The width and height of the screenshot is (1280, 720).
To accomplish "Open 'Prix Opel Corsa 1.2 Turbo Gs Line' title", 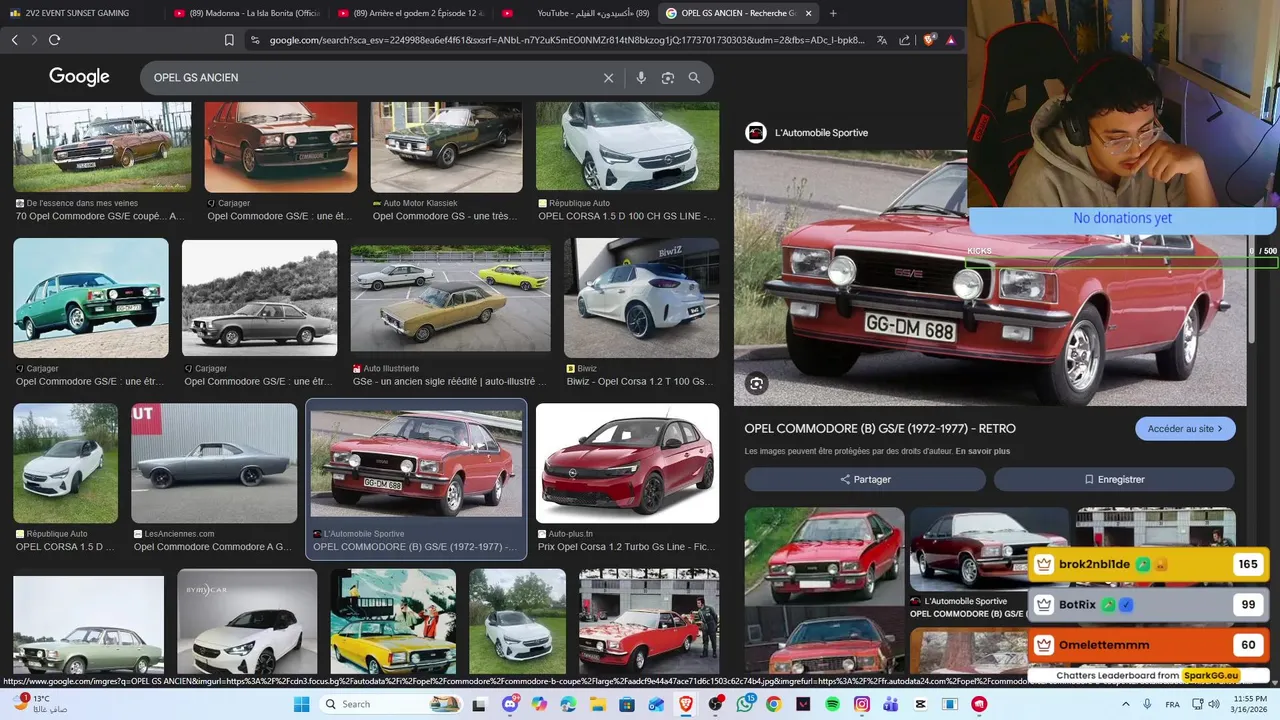I will [x=627, y=547].
